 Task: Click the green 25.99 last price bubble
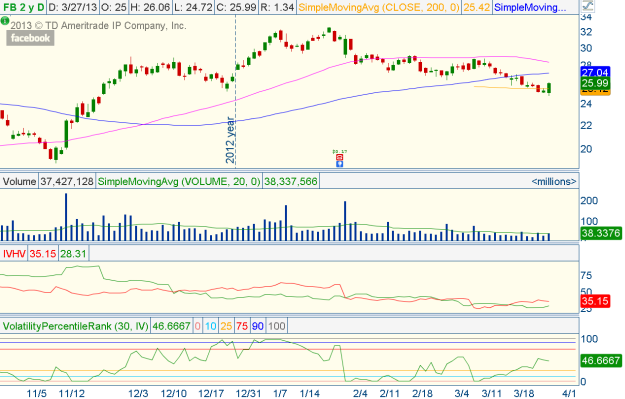coord(596,83)
